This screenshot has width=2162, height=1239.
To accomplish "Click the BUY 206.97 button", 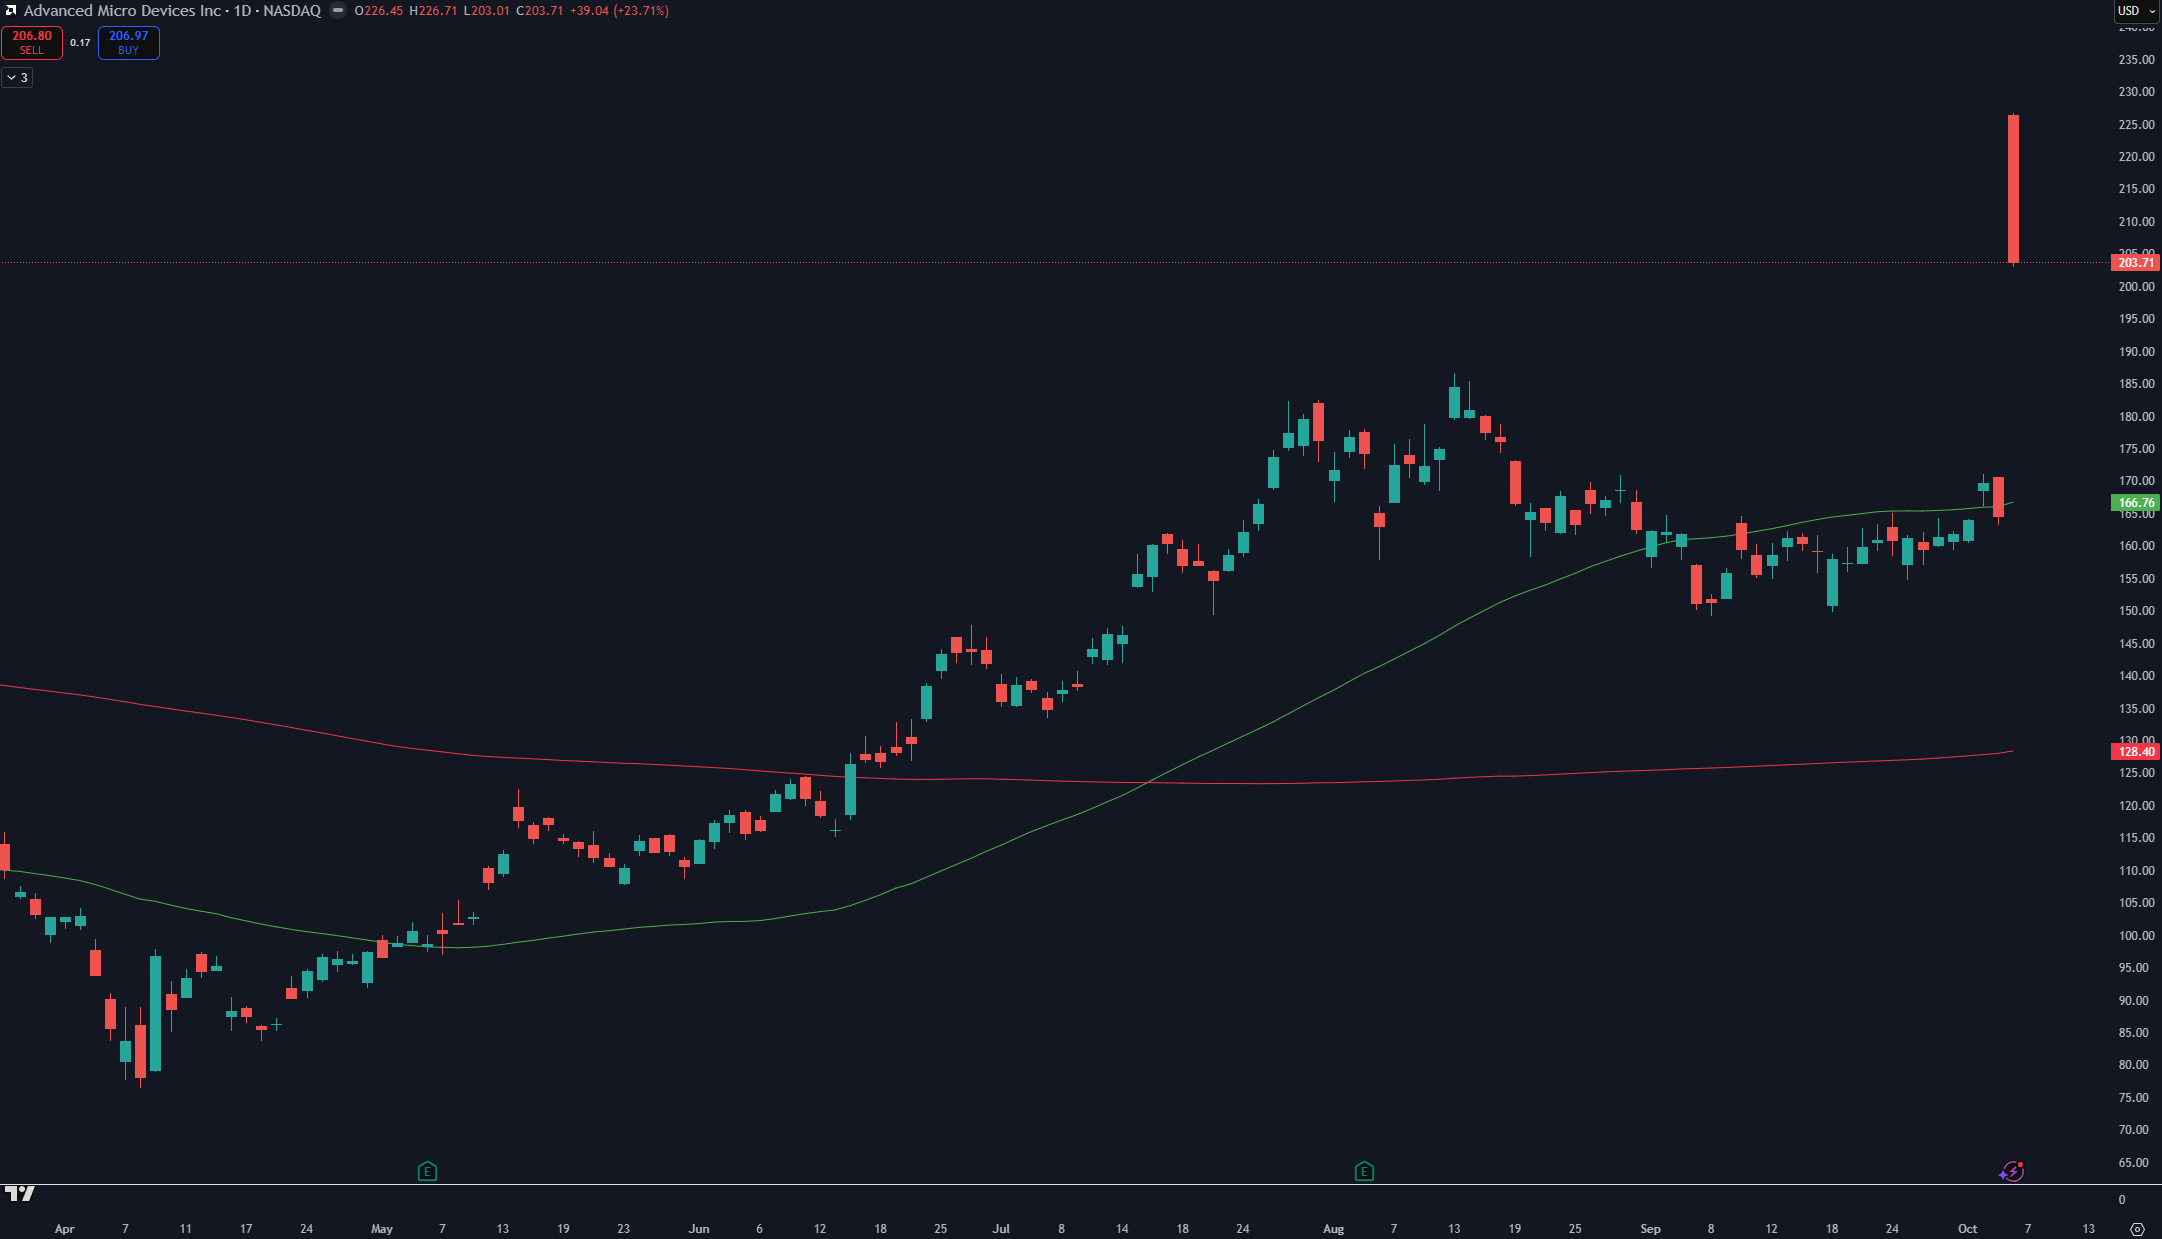I will (x=128, y=42).
